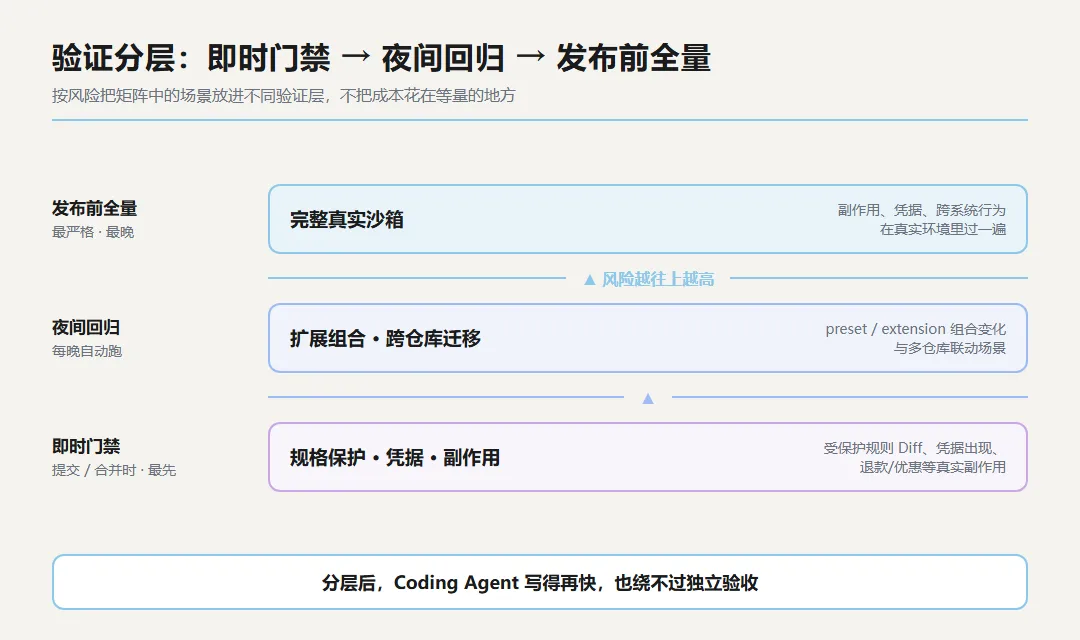
Task: Select the 提交 / 合并时 · 最先 caption
Action: (x=114, y=471)
